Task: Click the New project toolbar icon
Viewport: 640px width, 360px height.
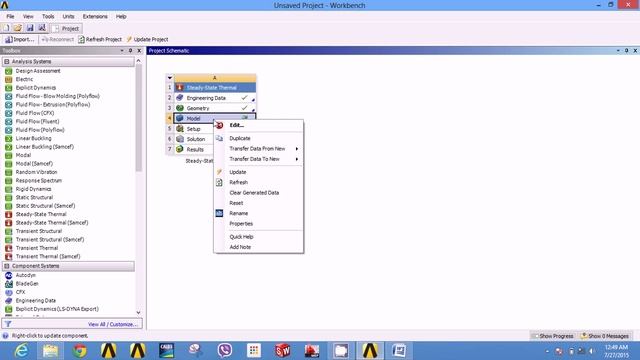Action: coord(6,28)
